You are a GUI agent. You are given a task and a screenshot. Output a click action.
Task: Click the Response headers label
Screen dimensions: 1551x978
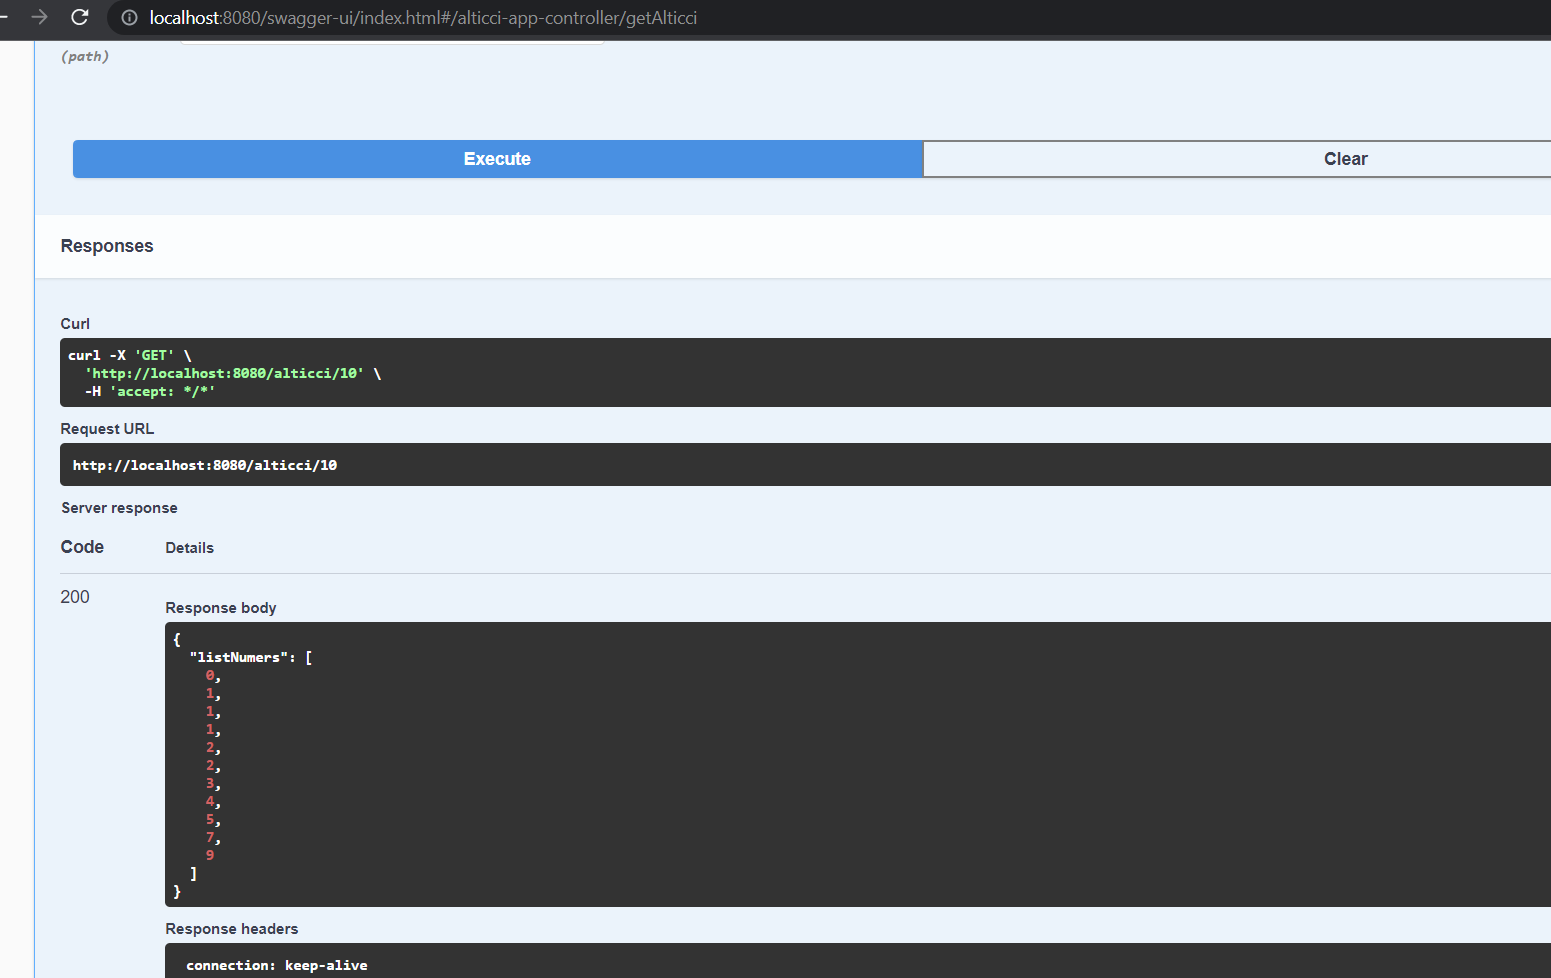tap(232, 928)
